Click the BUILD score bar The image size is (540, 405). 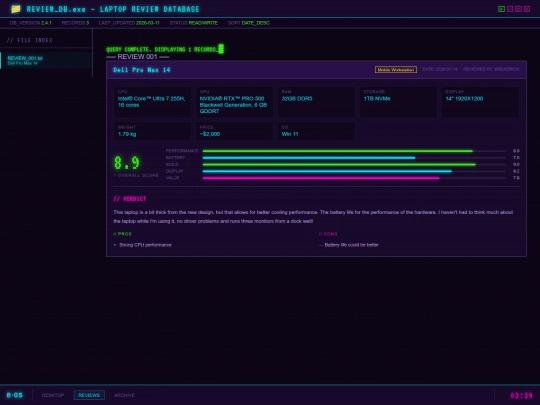pyautogui.click(x=354, y=165)
